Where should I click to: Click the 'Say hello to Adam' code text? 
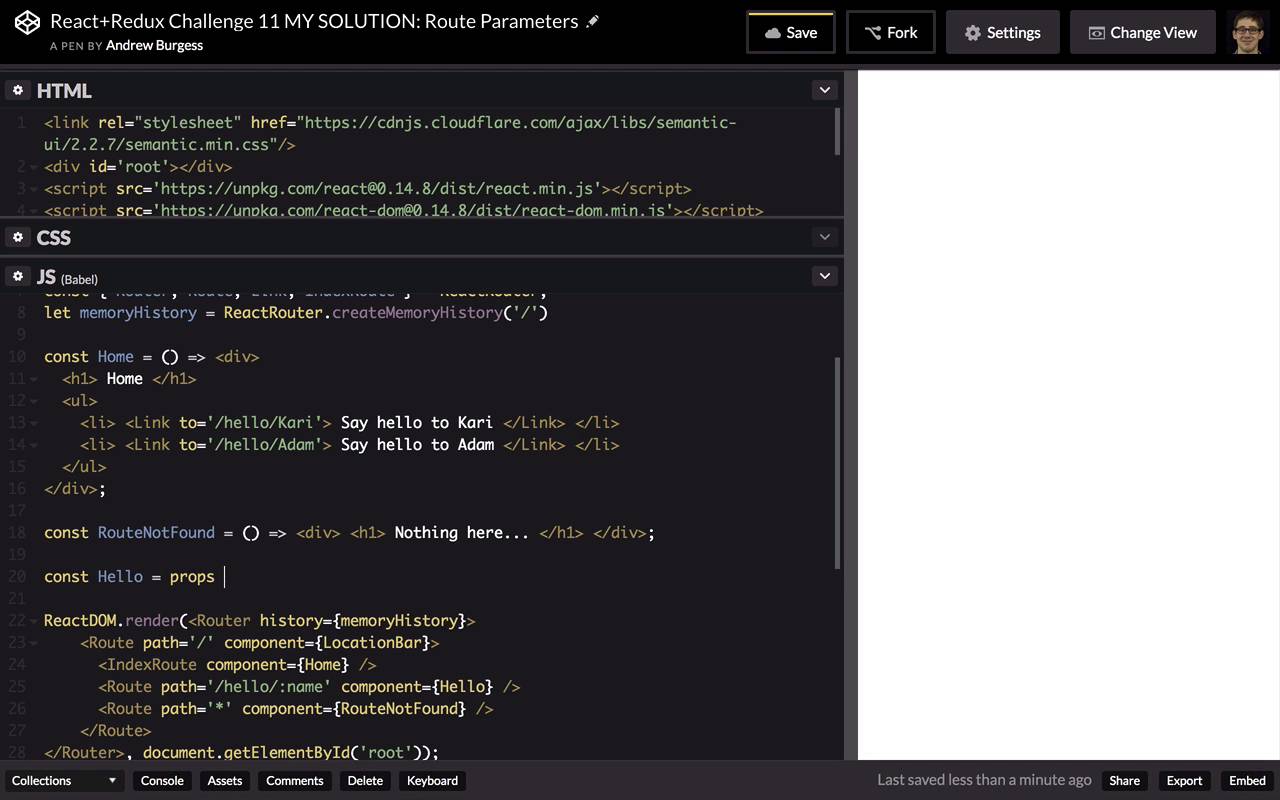[x=417, y=445]
